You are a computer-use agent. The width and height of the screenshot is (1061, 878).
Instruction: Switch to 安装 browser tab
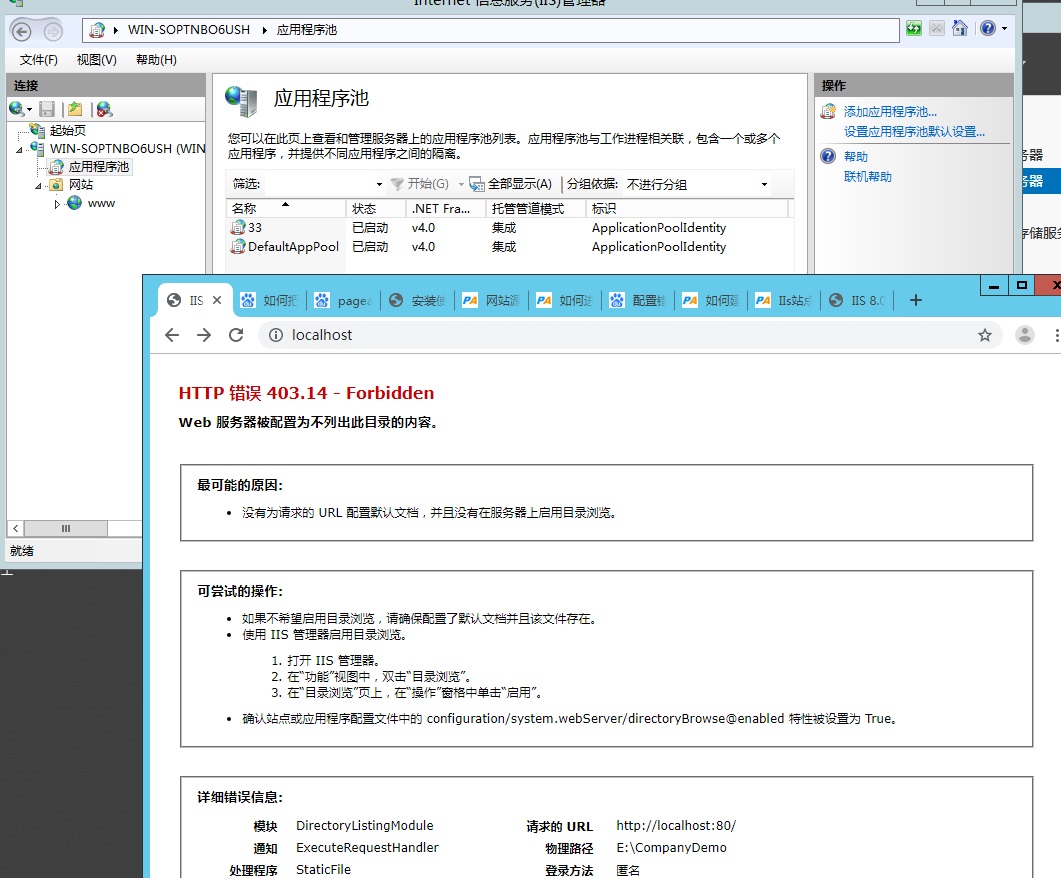(x=417, y=300)
